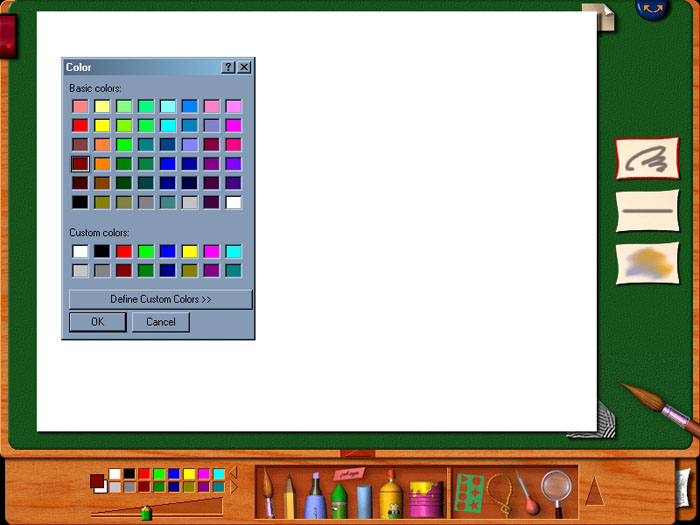Image resolution: width=700 pixels, height=525 pixels.
Task: Click the upper palette scroll arrow
Action: tap(233, 472)
